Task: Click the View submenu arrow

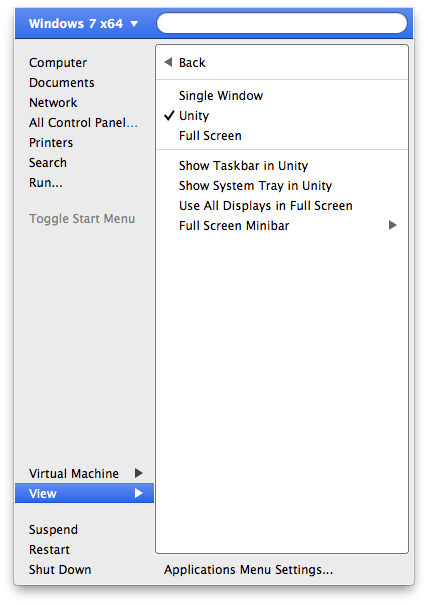Action: [139, 493]
